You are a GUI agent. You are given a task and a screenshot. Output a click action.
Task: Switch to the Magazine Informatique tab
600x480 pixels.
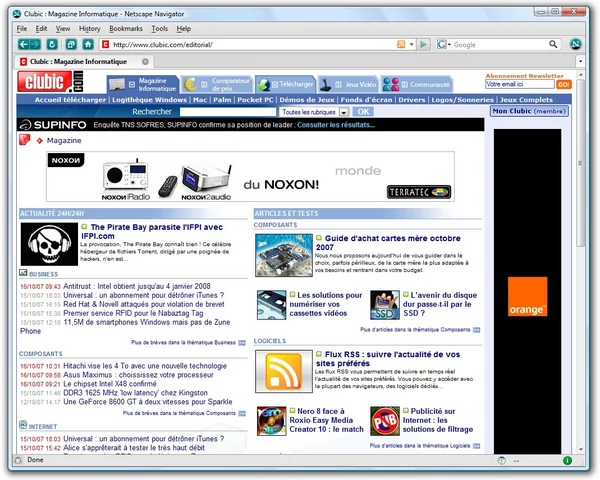click(143, 84)
